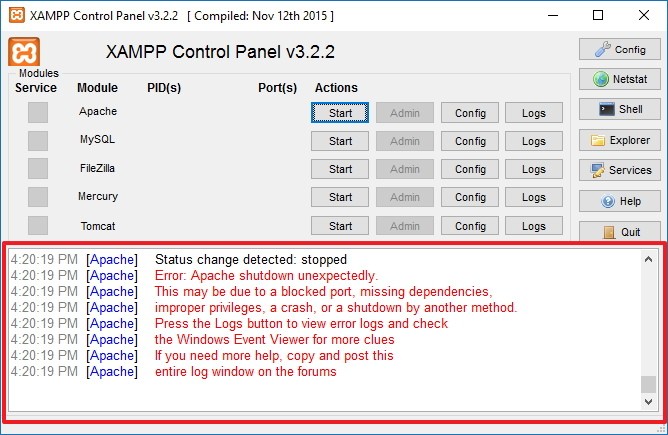Screen dimensions: 668x435
Task: Click 'Error: Apache shutdown unexpectedly.' log line
Action: click(x=266, y=276)
